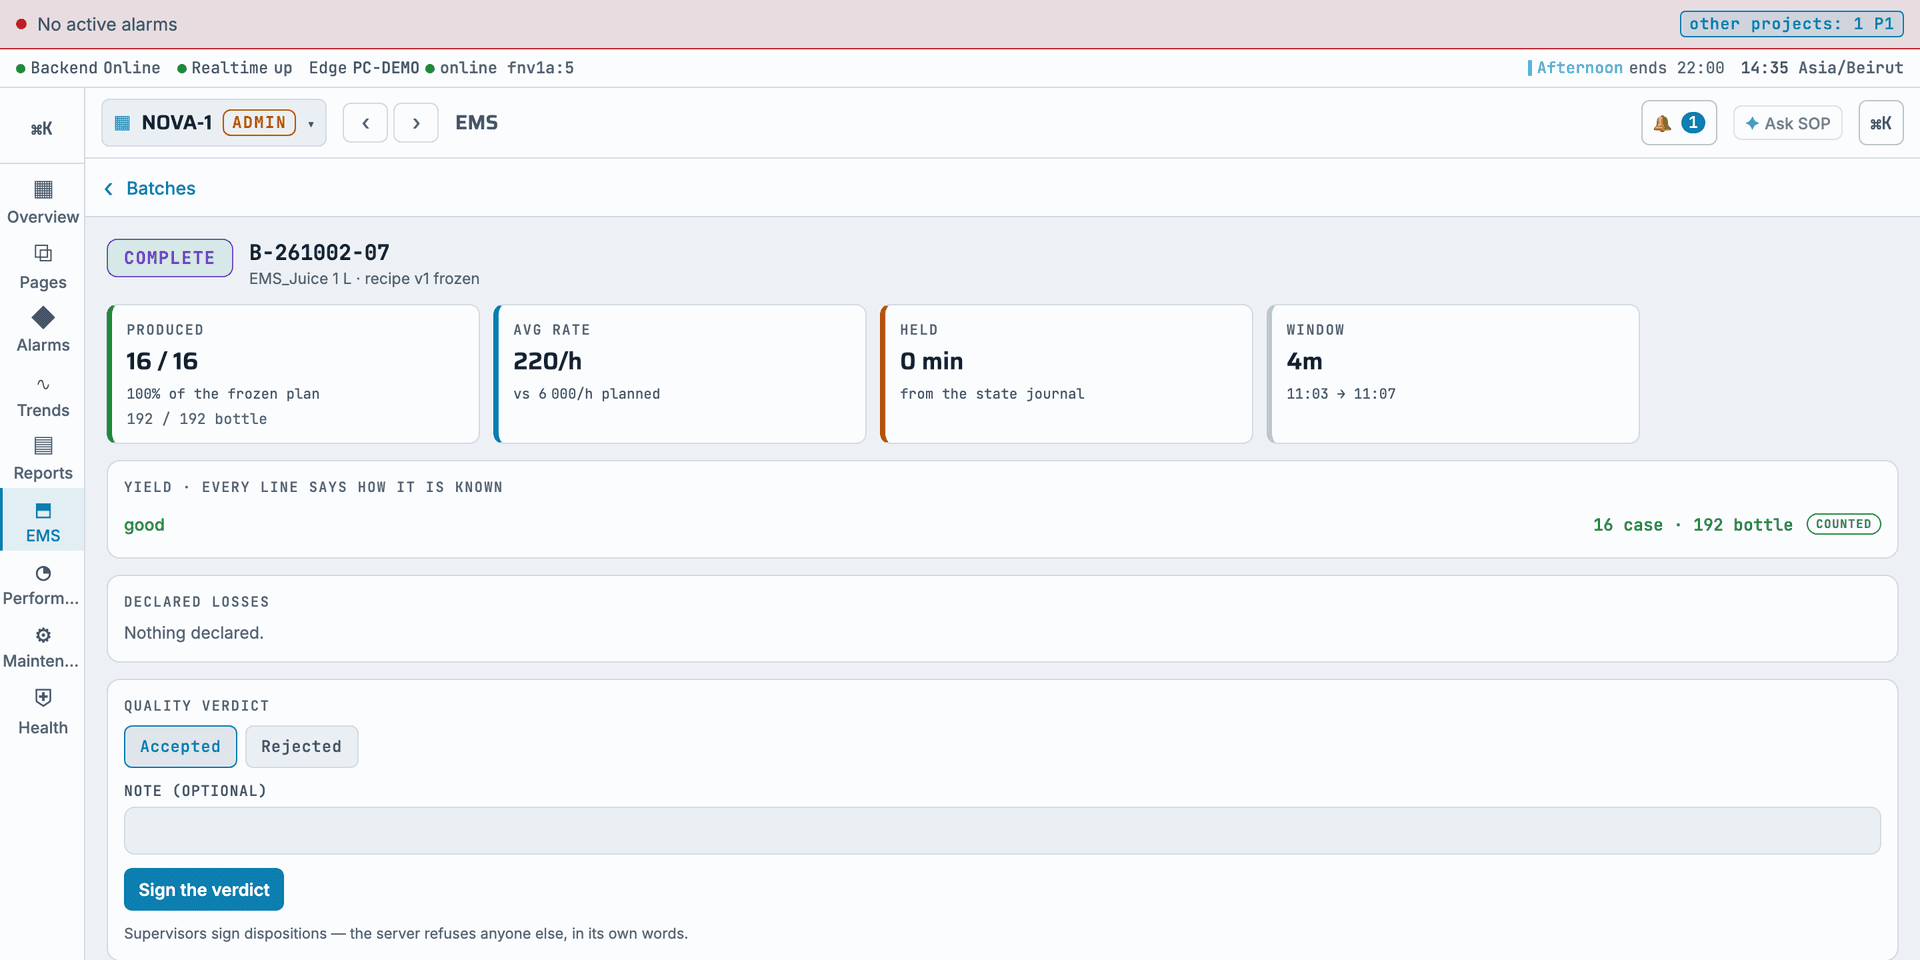This screenshot has width=1920, height=960.
Task: Click the '16 case · 192 bottle' value
Action: click(1692, 525)
